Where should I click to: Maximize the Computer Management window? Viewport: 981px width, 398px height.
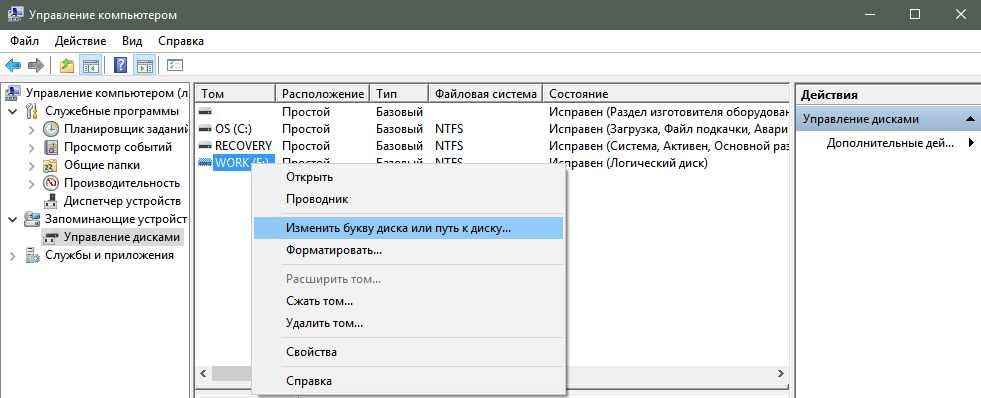coord(915,14)
